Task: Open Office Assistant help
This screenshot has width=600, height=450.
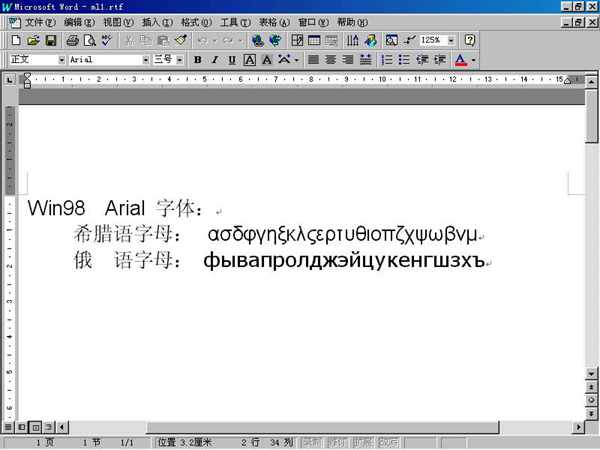Action: tap(470, 40)
